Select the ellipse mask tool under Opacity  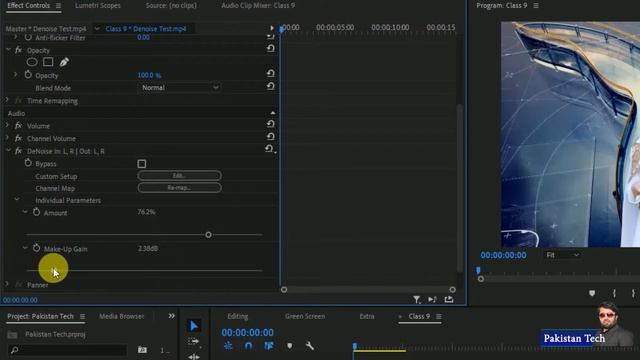pos(32,62)
